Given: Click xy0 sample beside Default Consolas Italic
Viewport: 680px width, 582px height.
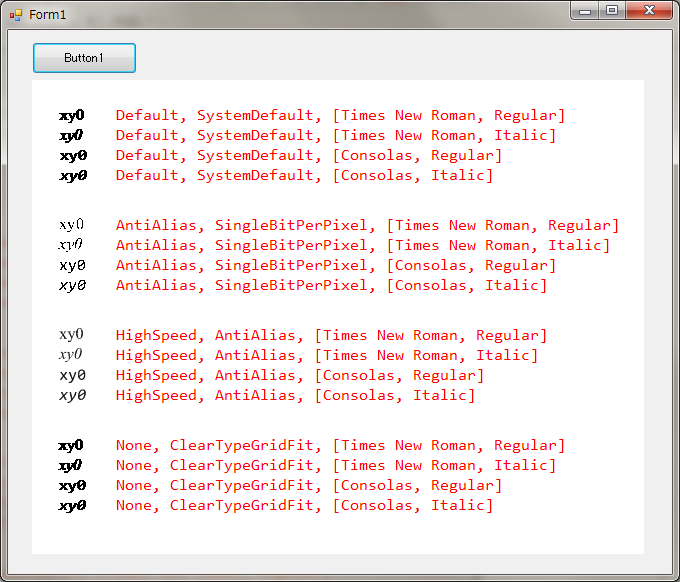Looking at the screenshot, I should (73, 176).
